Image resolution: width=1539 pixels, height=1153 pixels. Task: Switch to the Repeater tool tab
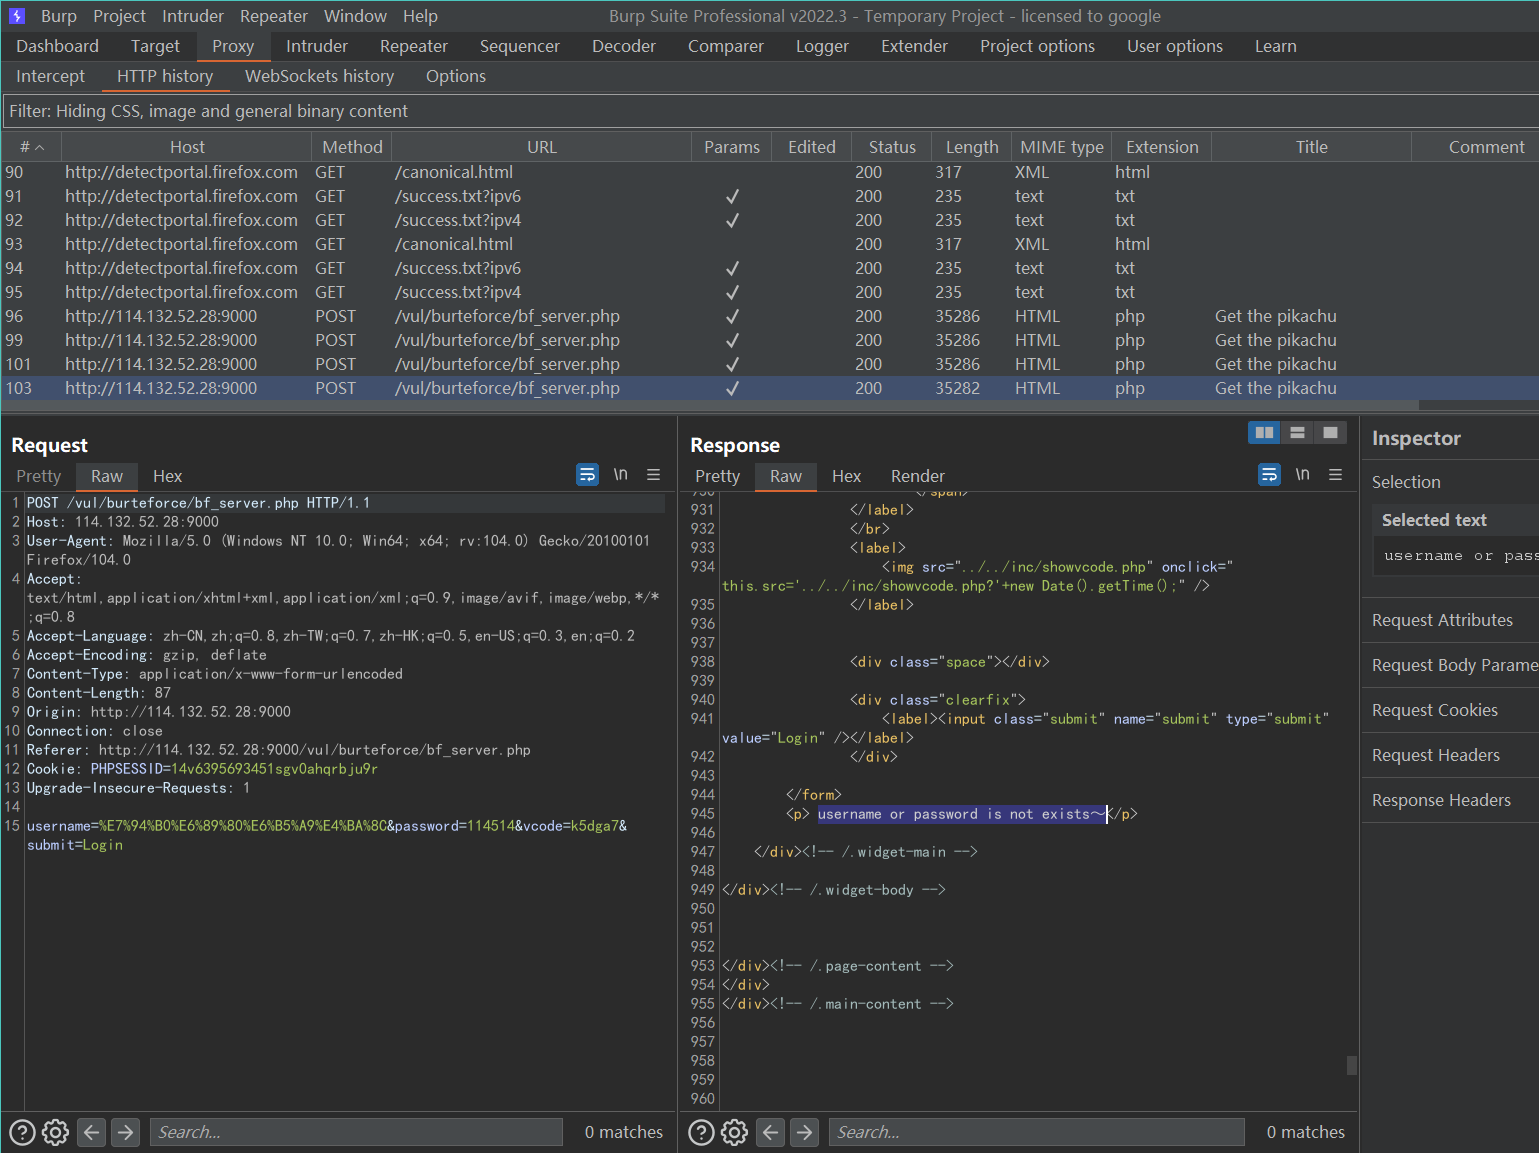[x=413, y=46]
